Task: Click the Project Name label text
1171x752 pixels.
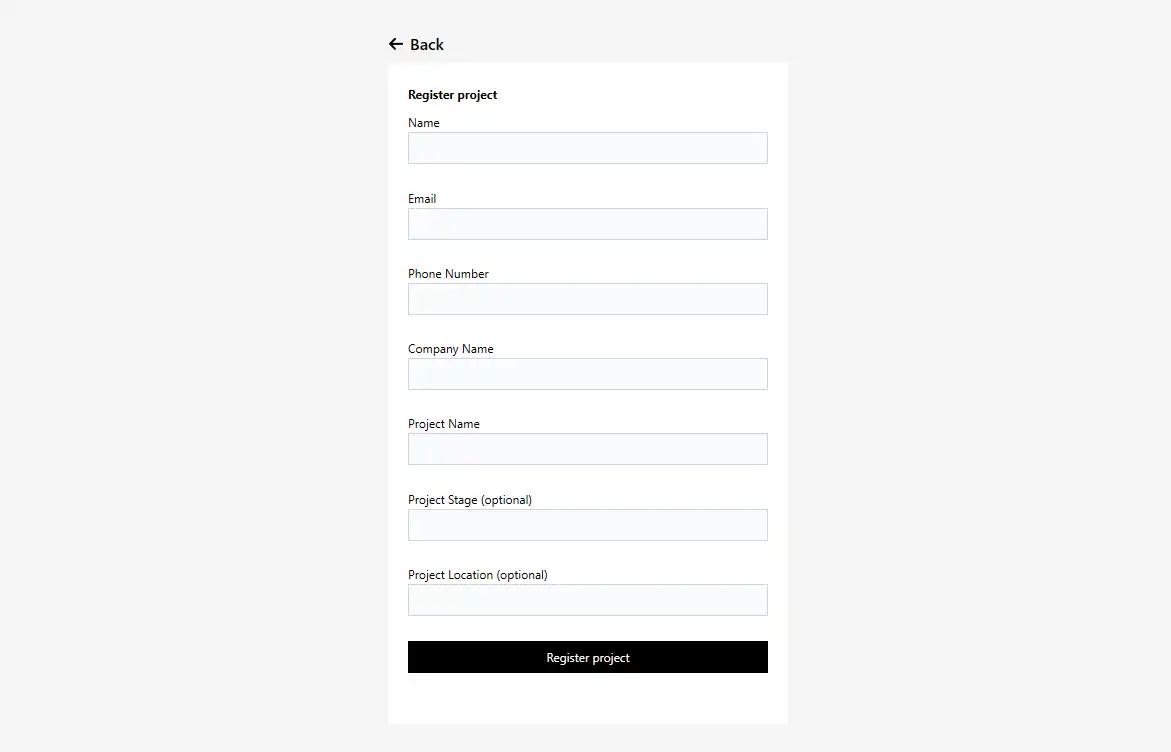Action: tap(444, 423)
